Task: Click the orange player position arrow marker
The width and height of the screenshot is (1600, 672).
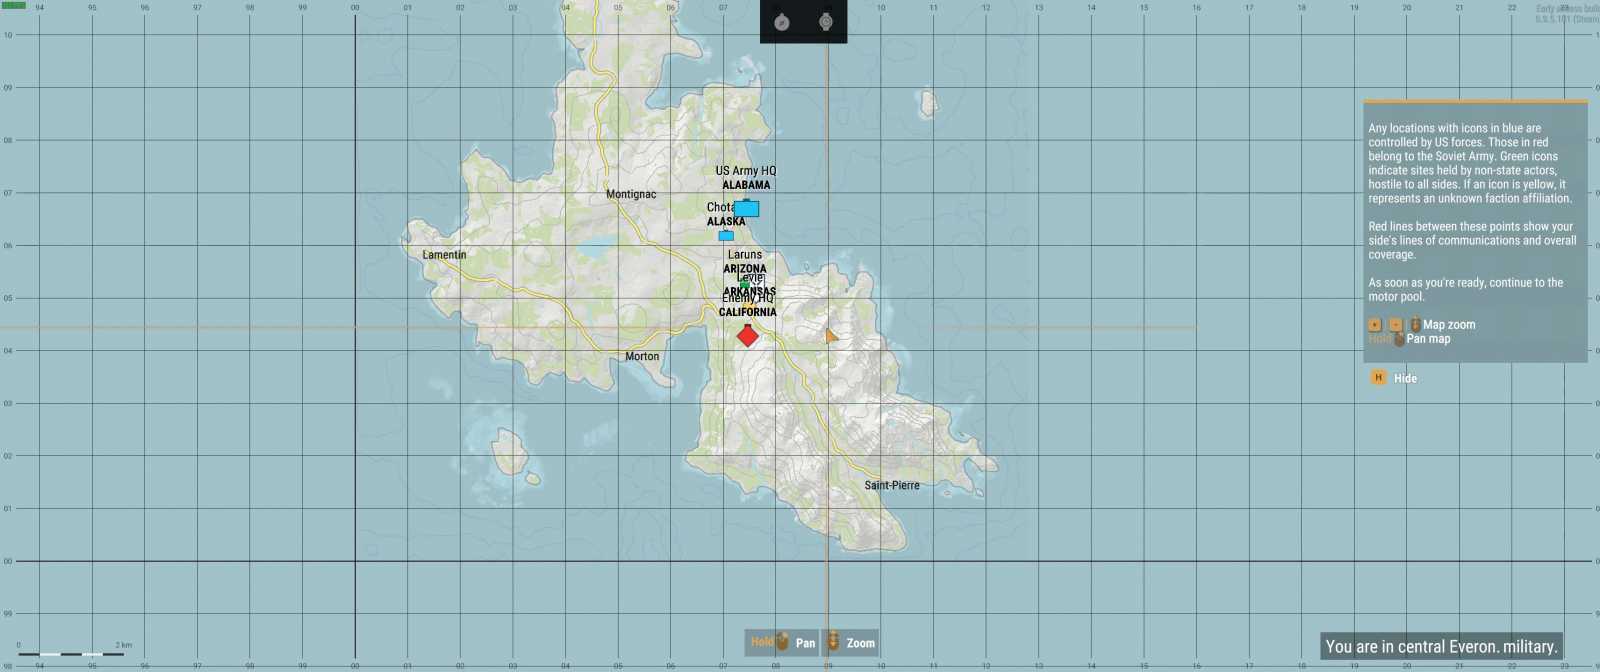Action: click(831, 336)
